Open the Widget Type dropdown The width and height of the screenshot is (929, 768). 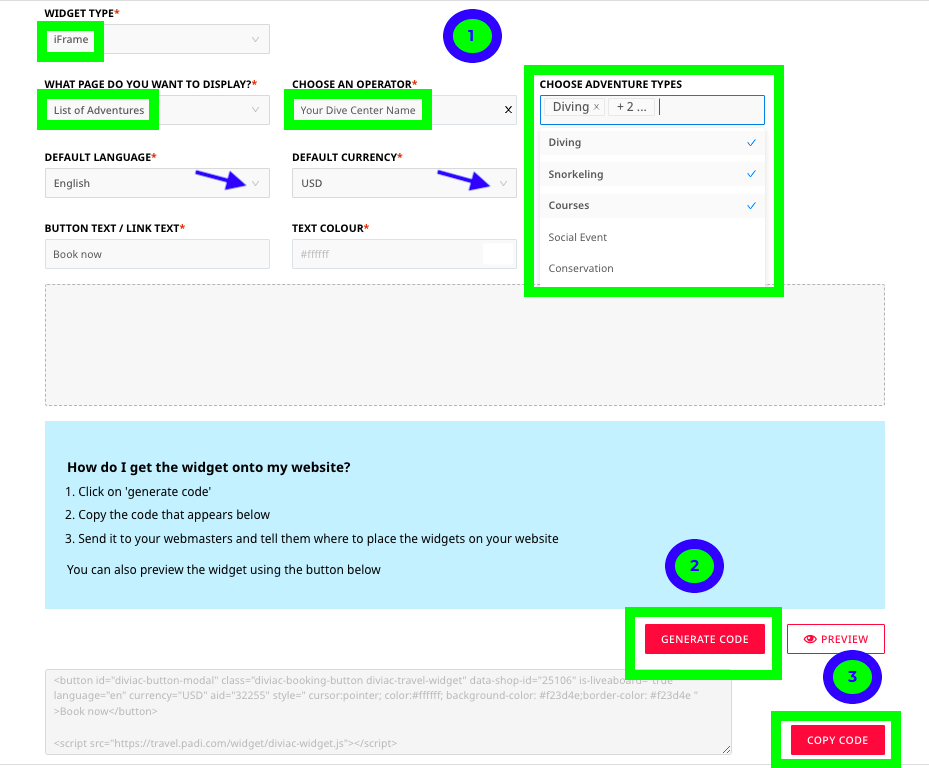[255, 40]
